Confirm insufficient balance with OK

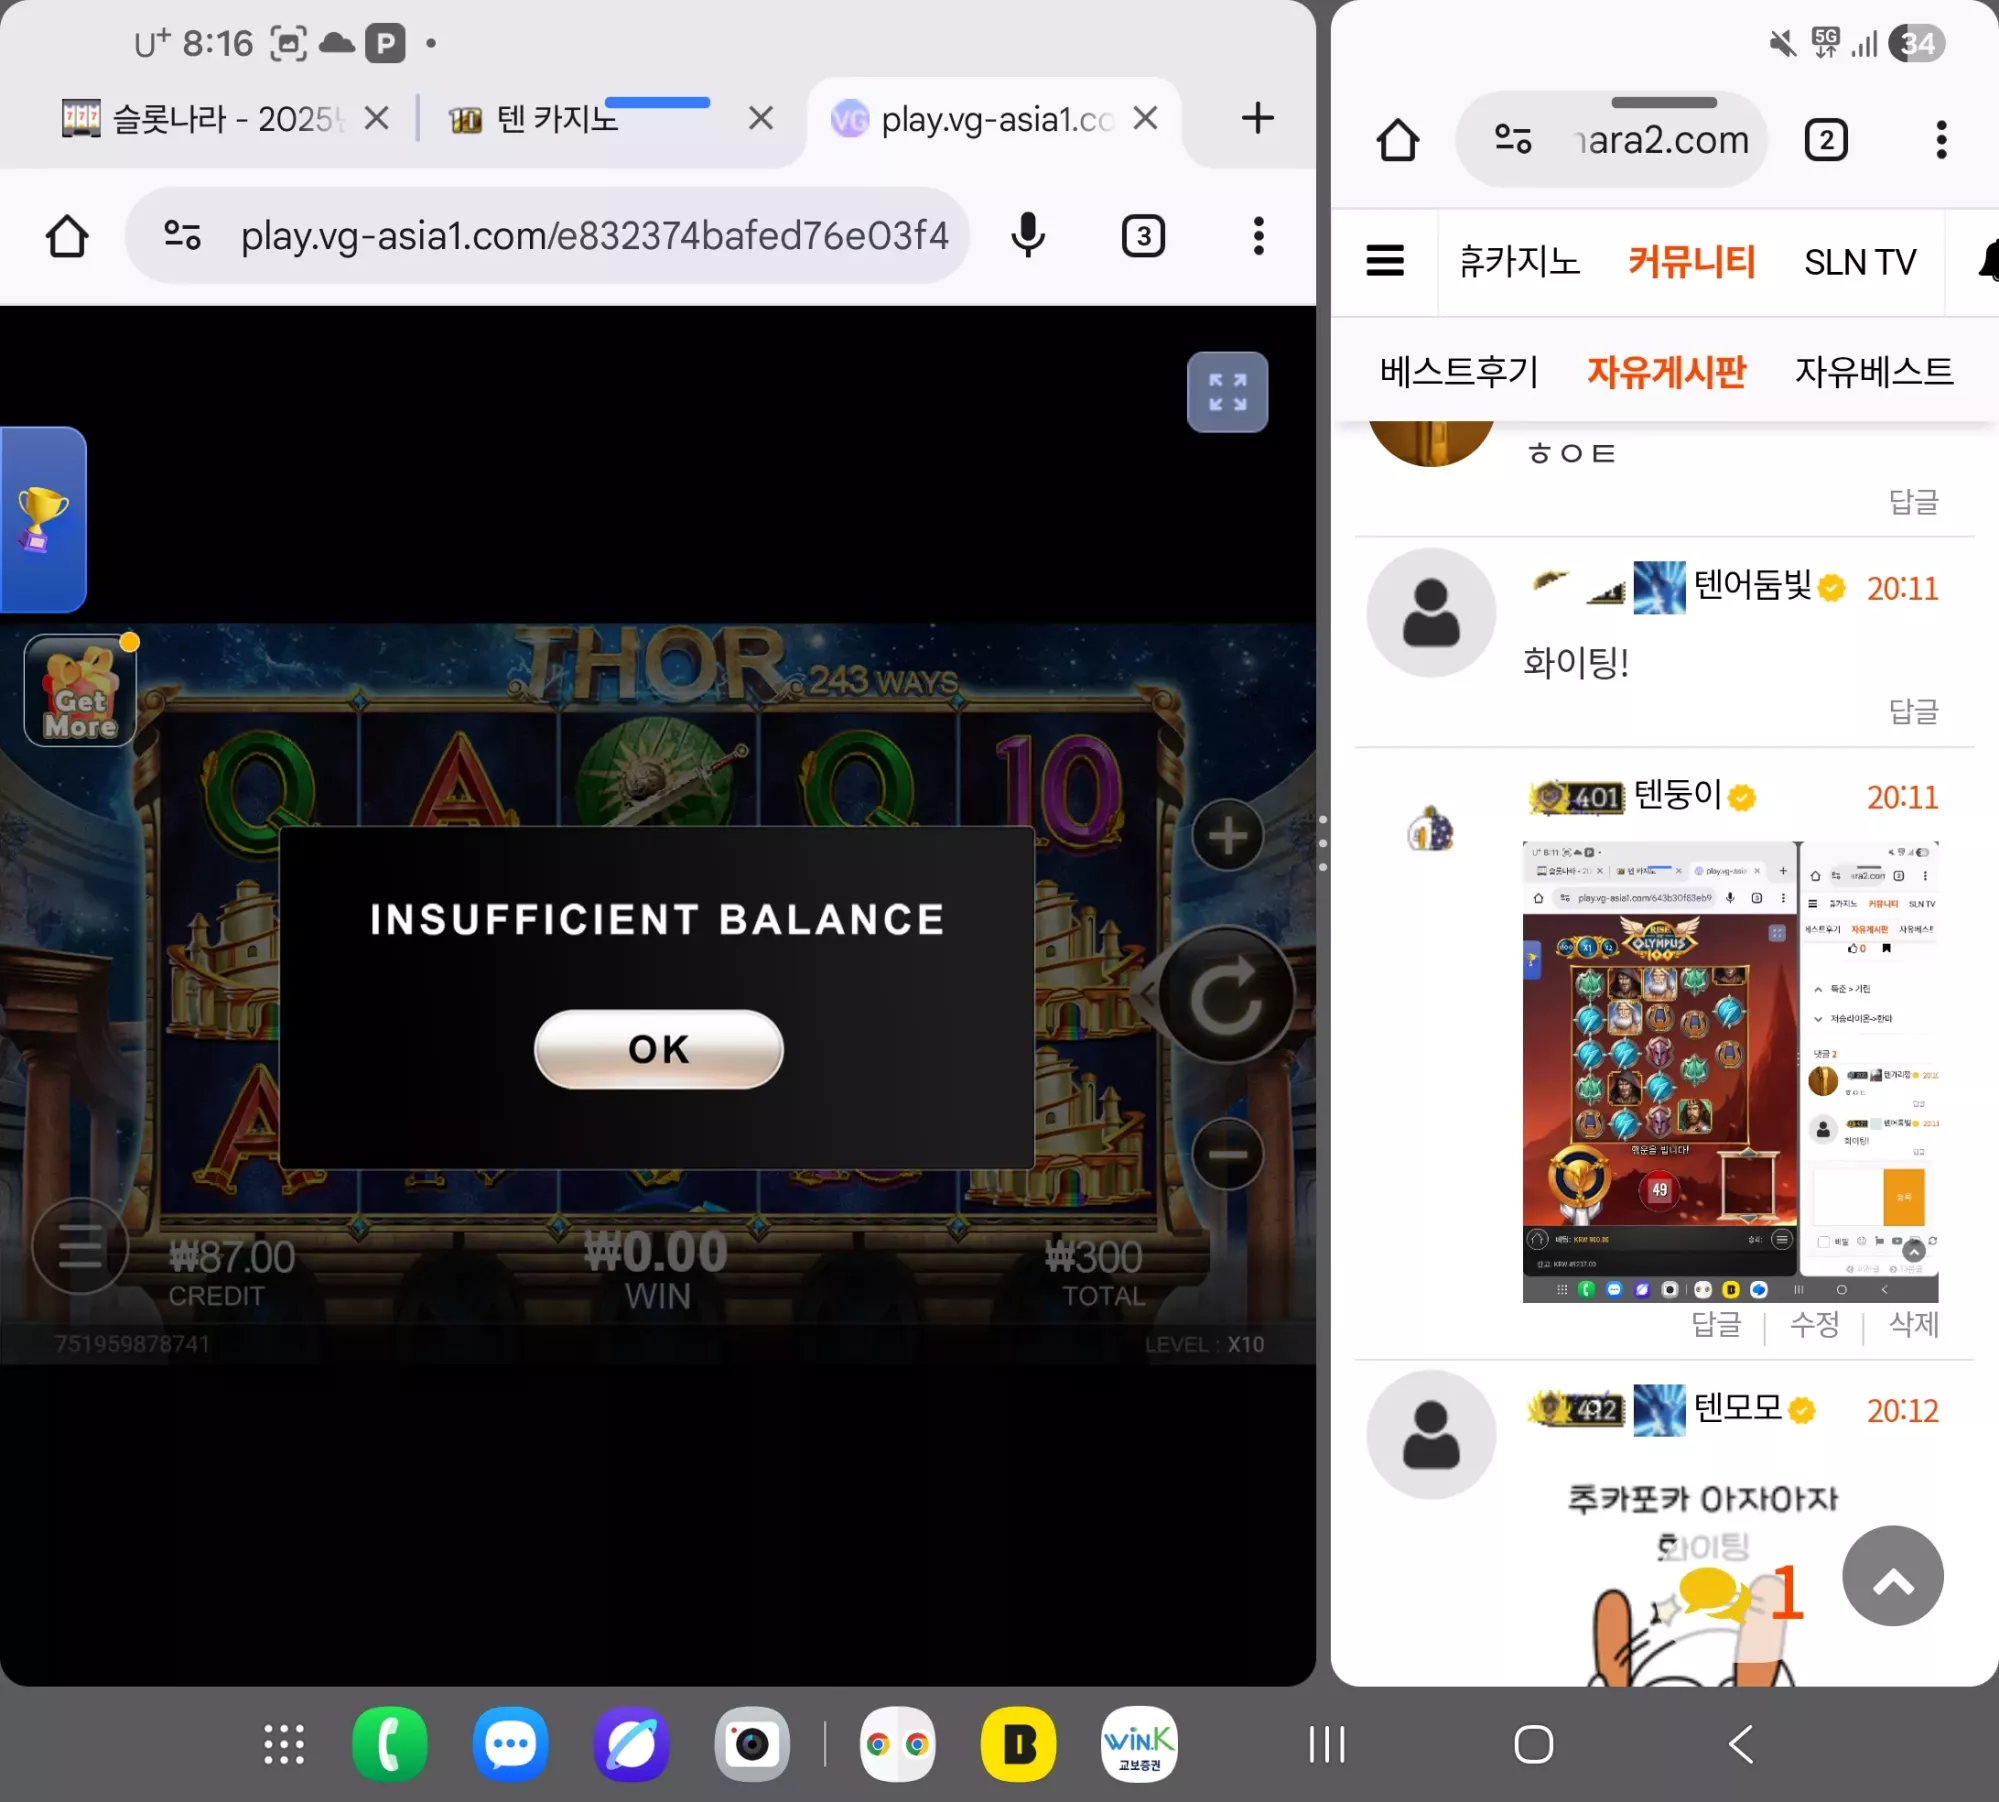pos(658,1049)
